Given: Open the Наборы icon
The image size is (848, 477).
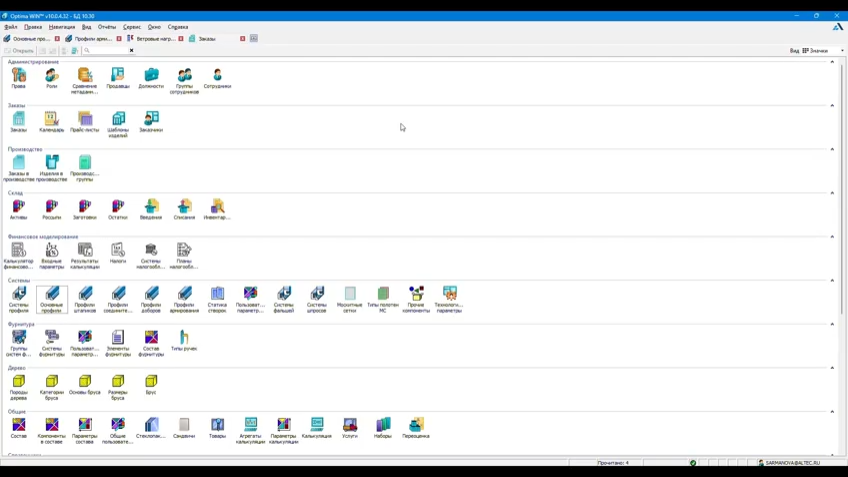Looking at the screenshot, I should pos(383,428).
